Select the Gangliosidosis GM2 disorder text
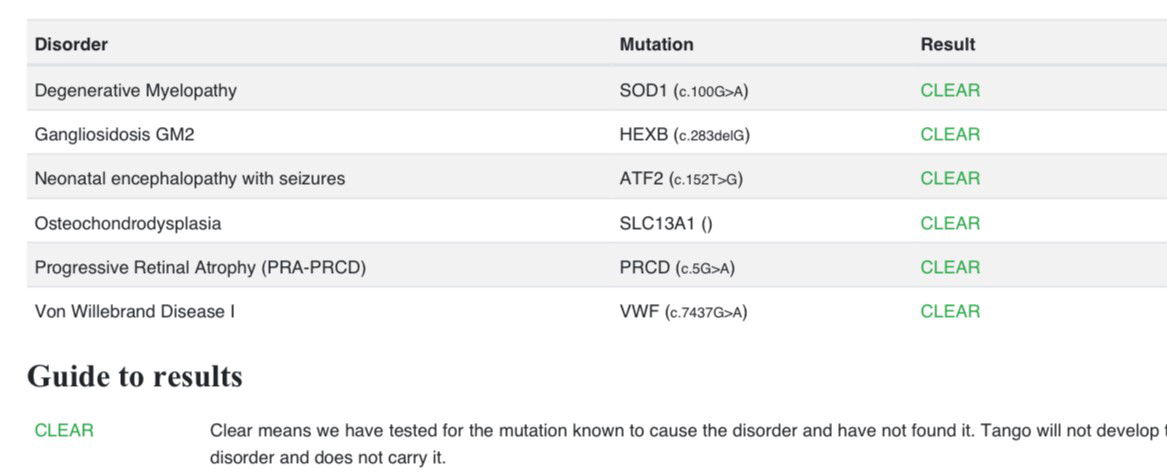The height and width of the screenshot is (474, 1167). coord(115,135)
